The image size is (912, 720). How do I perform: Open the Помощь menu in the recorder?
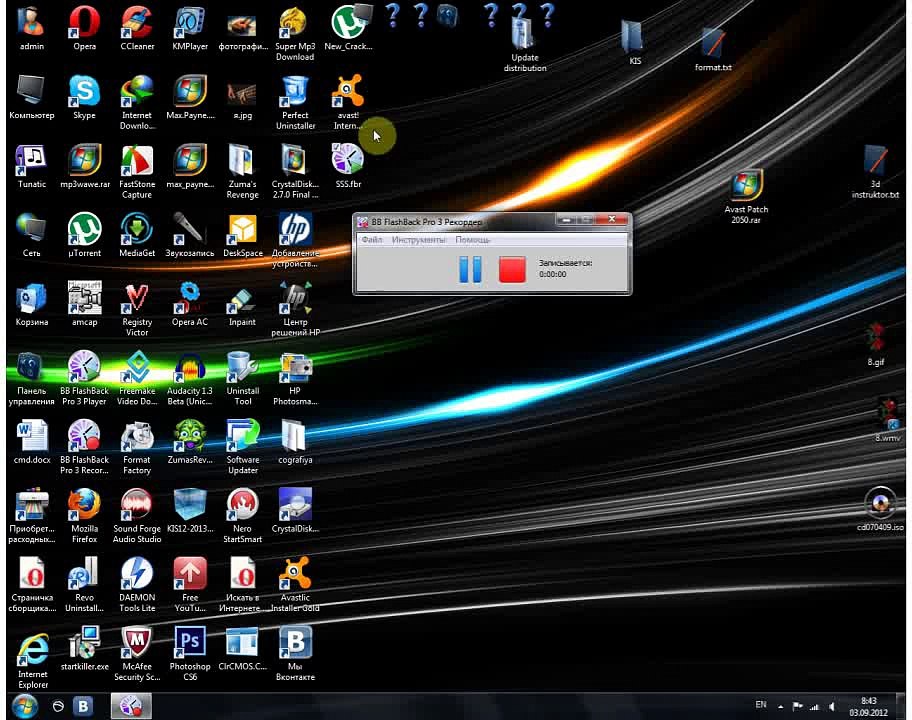point(472,240)
